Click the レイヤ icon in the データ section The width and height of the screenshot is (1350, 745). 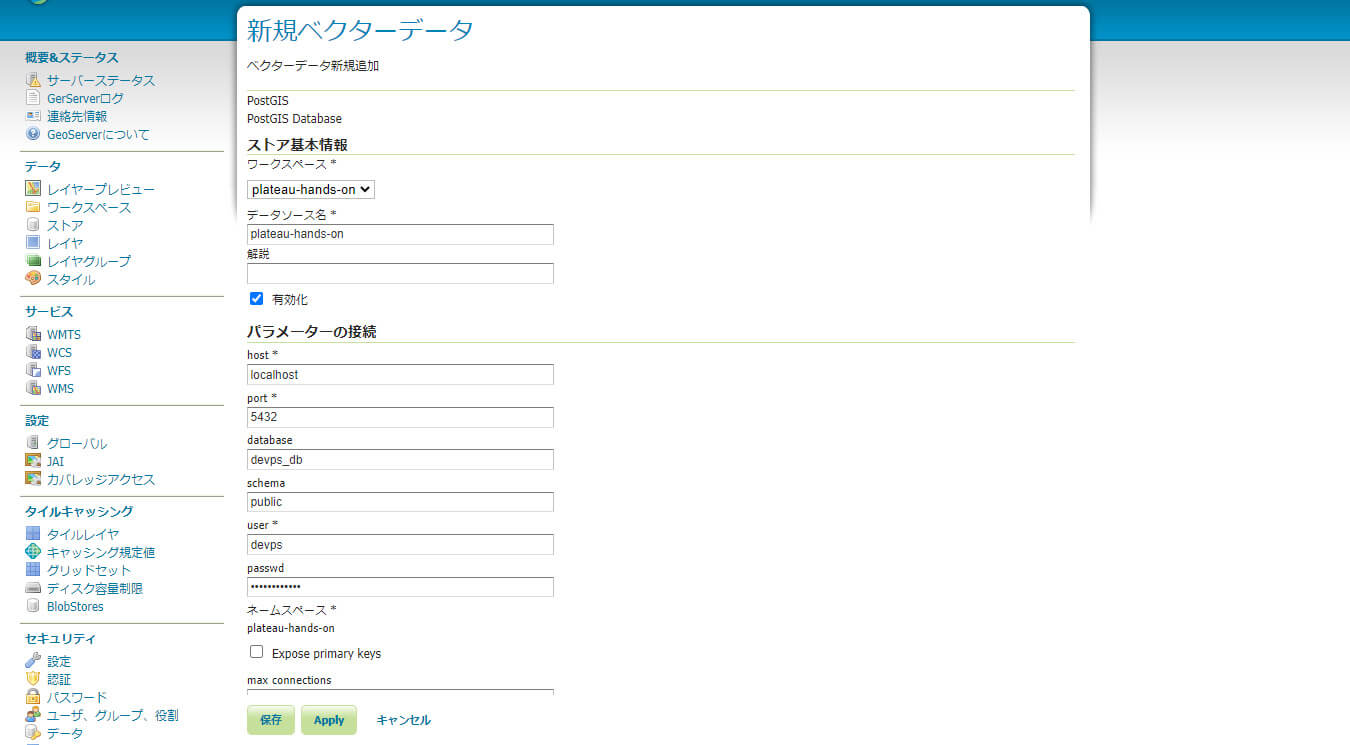pos(33,243)
